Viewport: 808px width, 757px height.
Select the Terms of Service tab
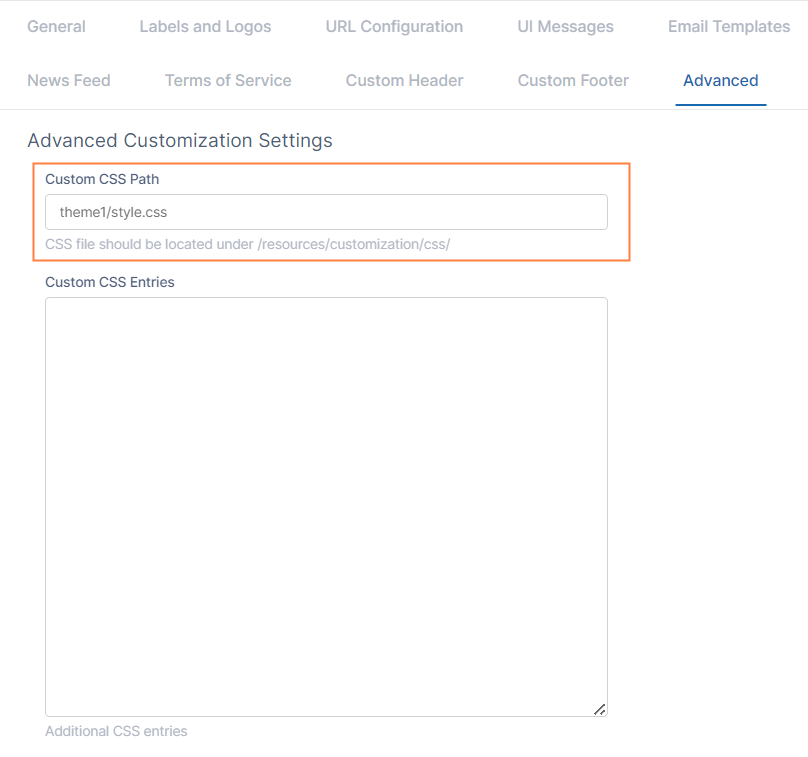tap(227, 80)
